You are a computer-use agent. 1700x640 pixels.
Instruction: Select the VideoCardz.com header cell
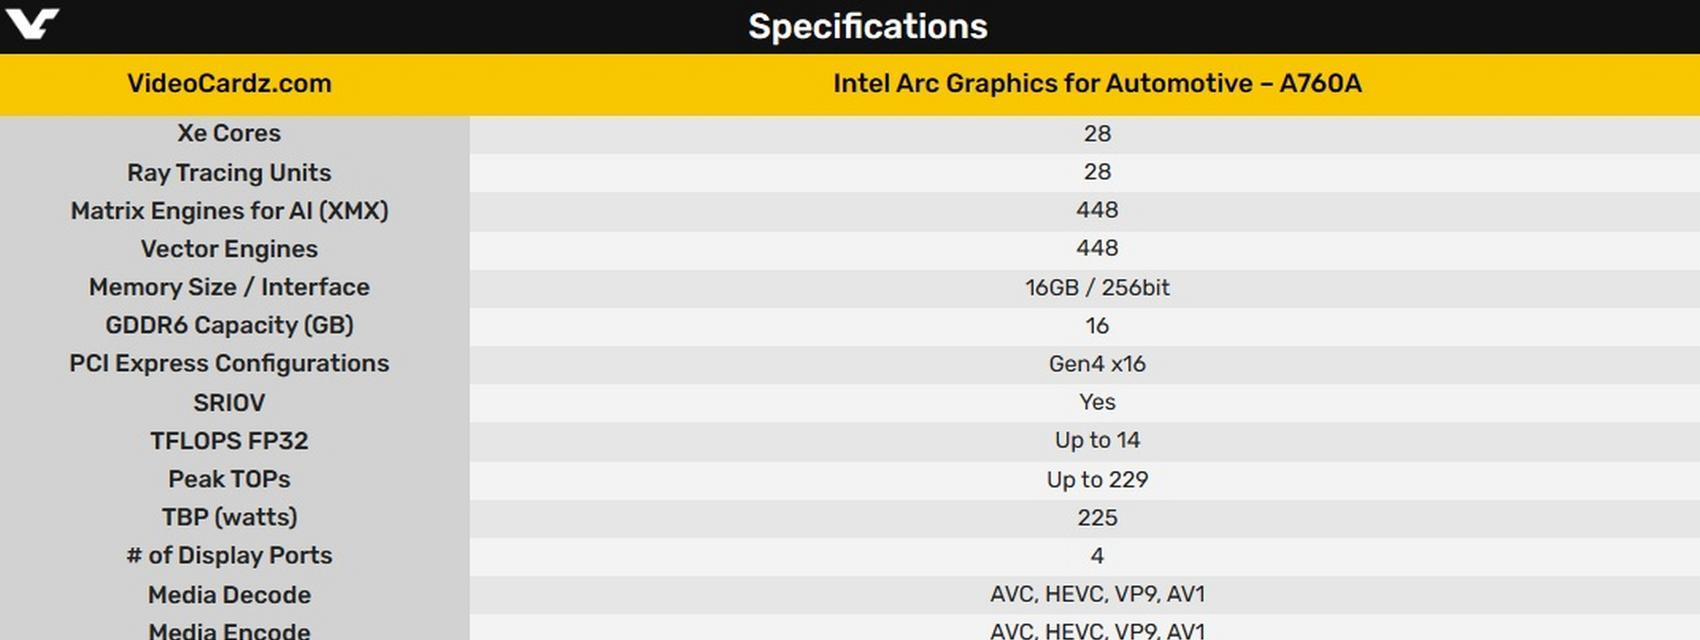[x=229, y=83]
